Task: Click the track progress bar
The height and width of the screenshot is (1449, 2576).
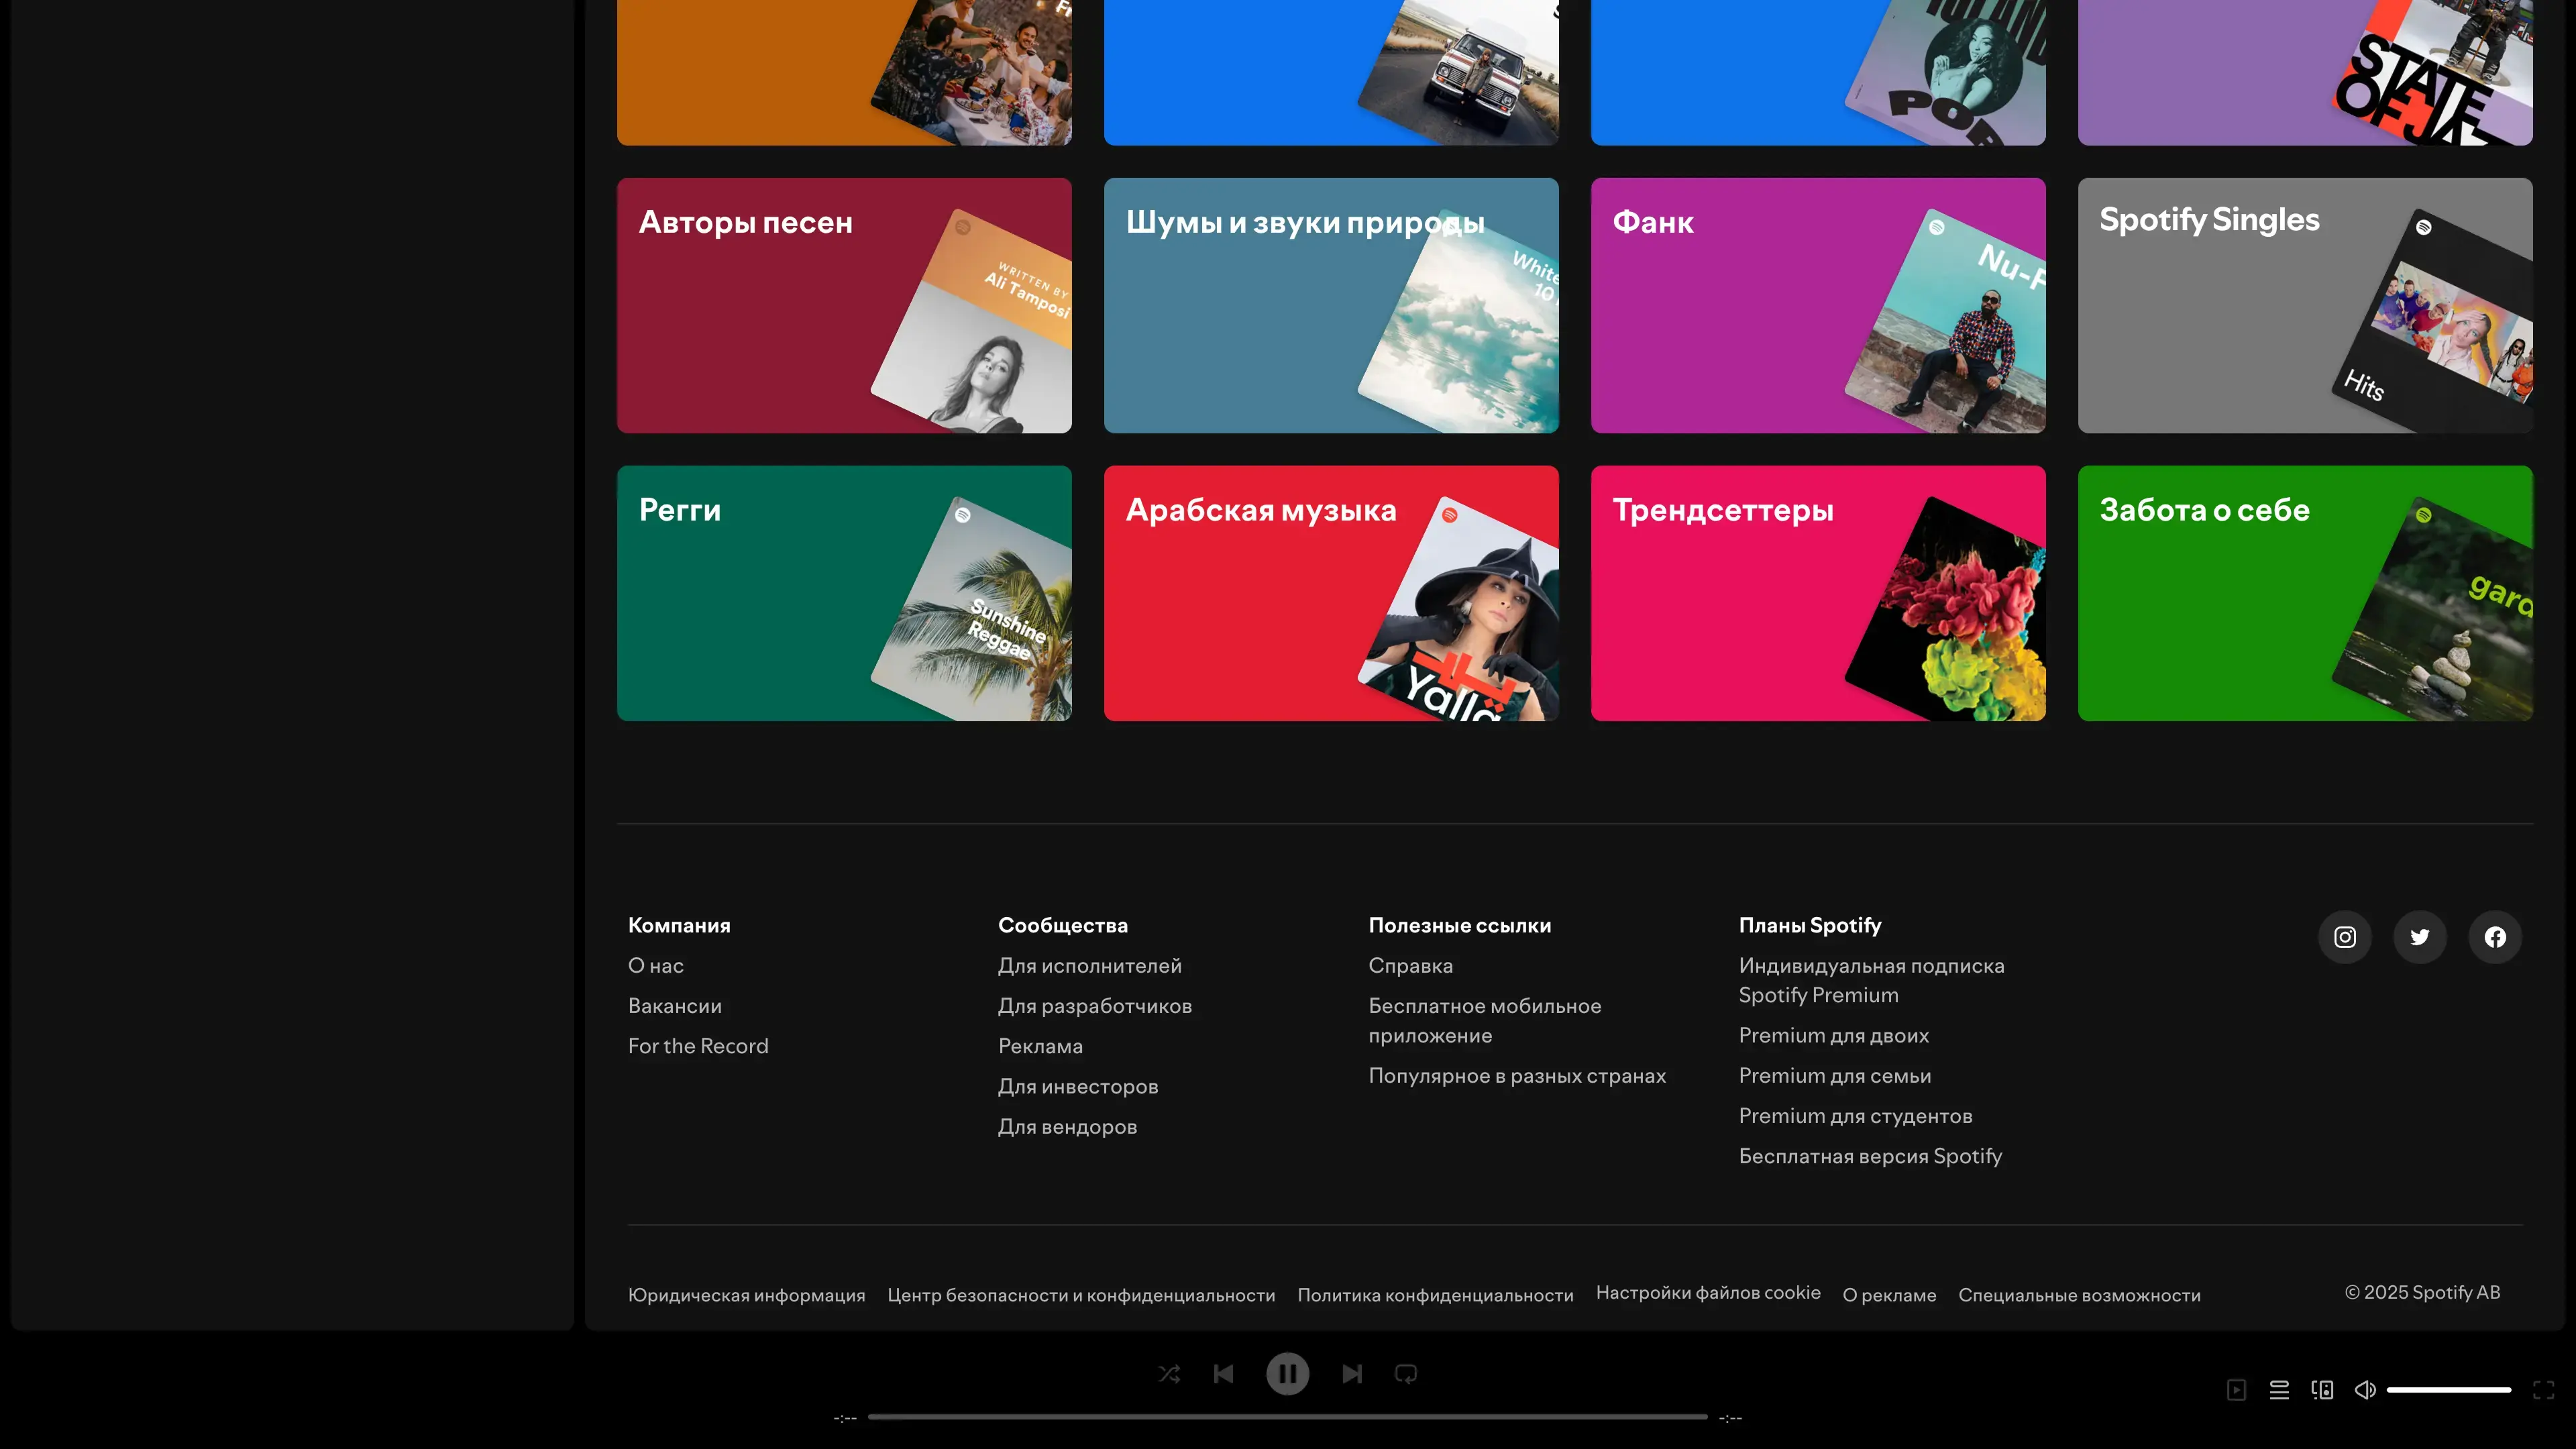Action: (x=1287, y=1417)
